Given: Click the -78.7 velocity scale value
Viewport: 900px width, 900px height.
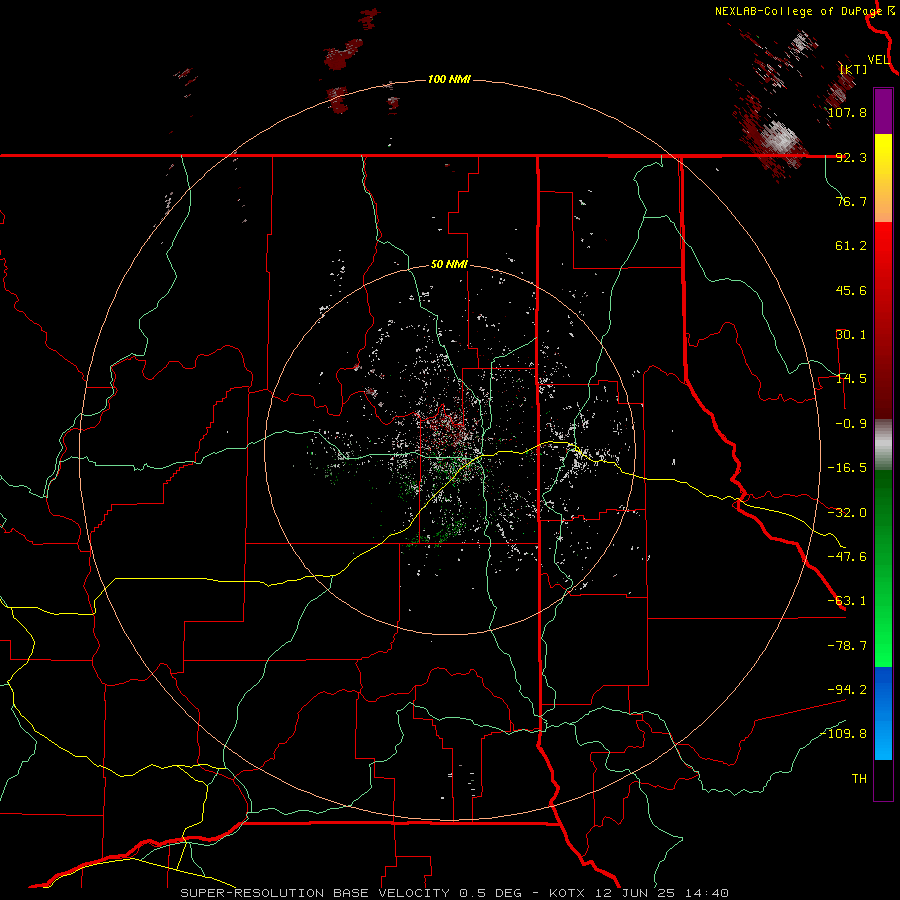Looking at the screenshot, I should click(847, 646).
